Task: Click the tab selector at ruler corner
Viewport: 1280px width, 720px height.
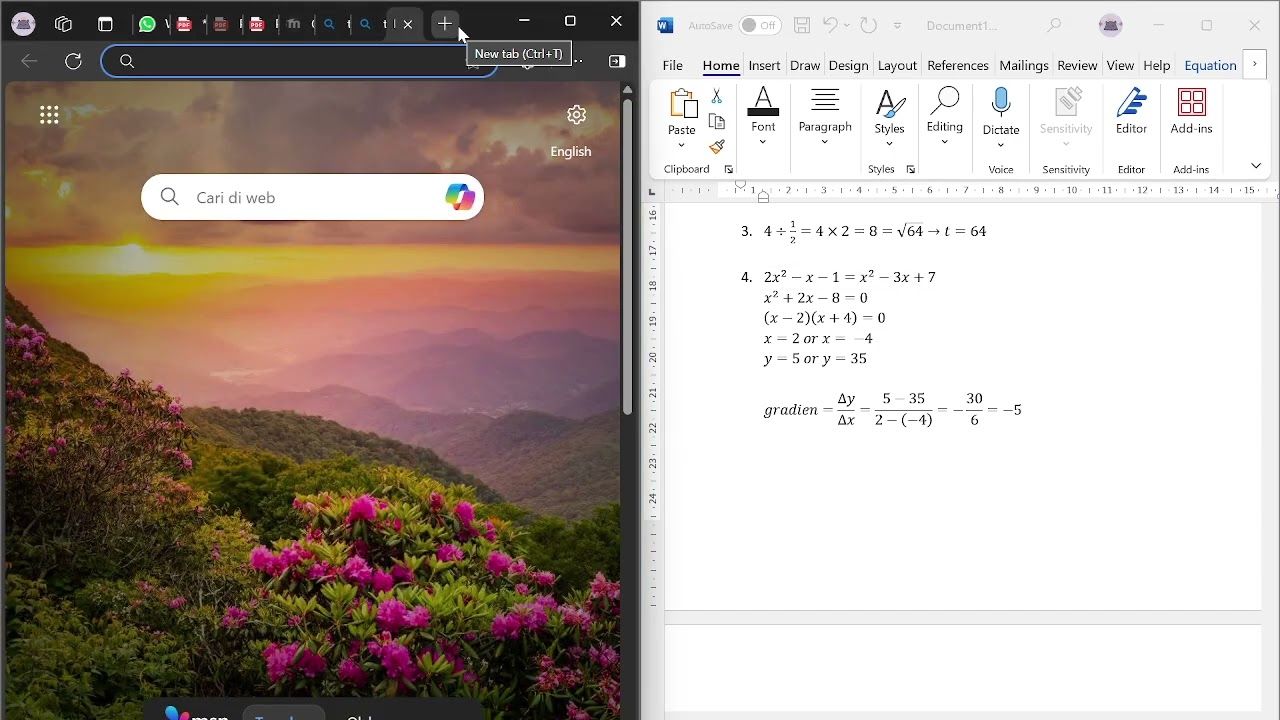Action: pyautogui.click(x=652, y=191)
